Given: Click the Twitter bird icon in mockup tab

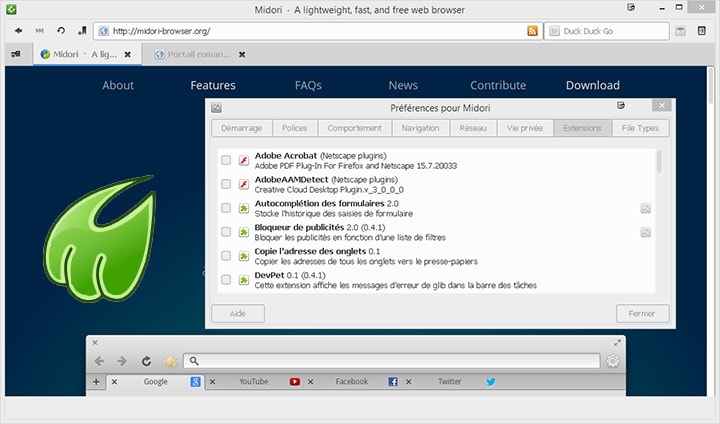Looking at the screenshot, I should coord(491,382).
